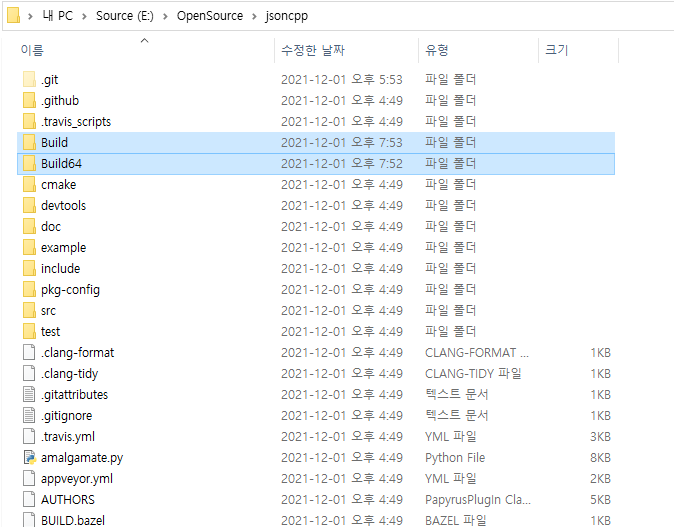Click the .travis.yml file icon
The height and width of the screenshot is (527, 674).
[x=29, y=436]
